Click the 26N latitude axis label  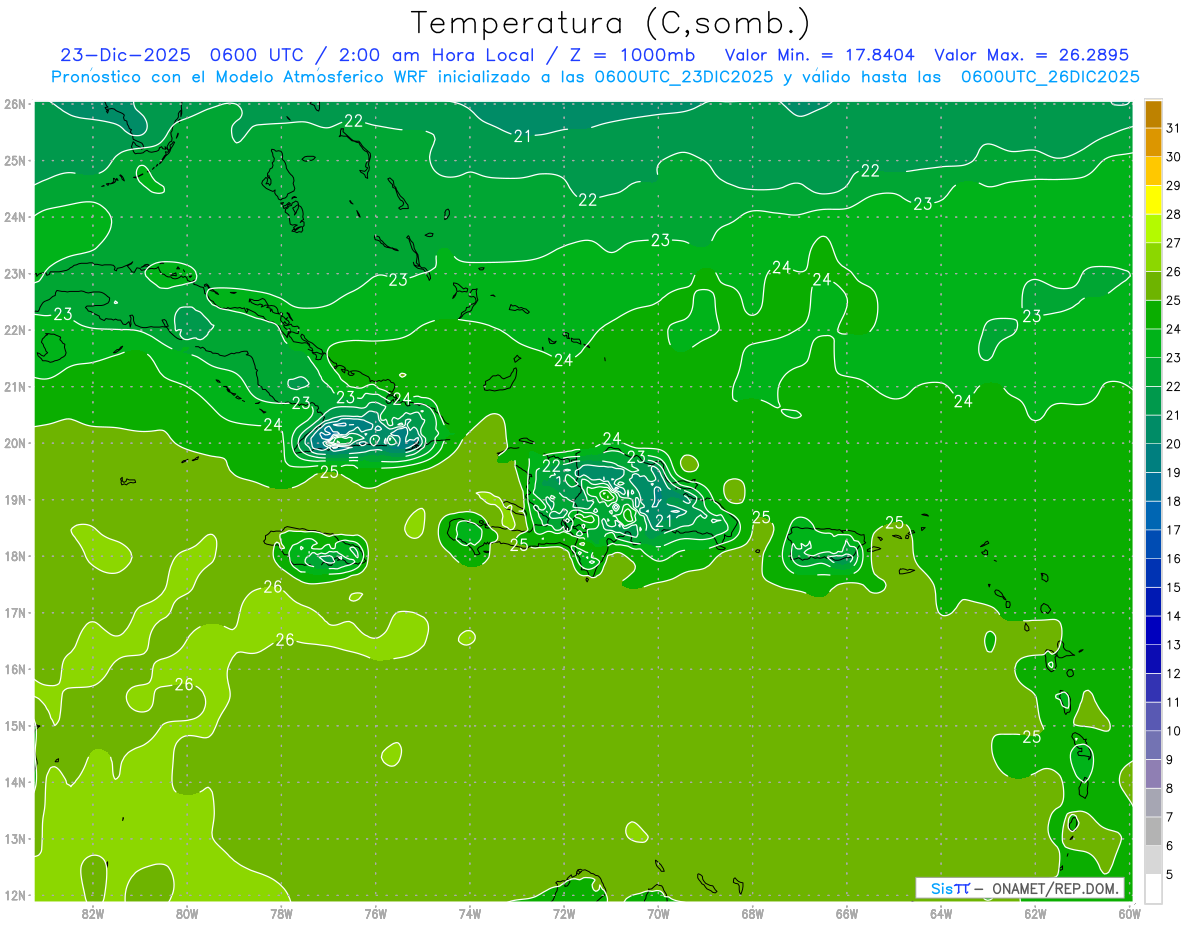coord(15,104)
